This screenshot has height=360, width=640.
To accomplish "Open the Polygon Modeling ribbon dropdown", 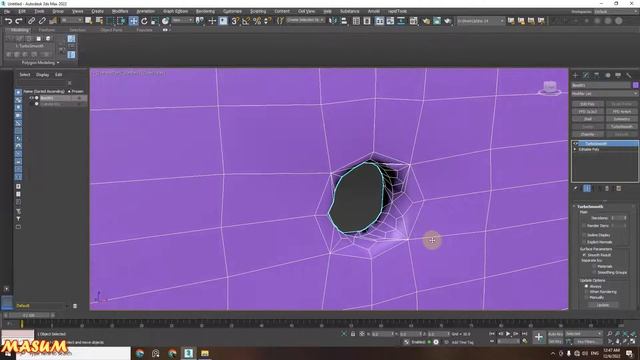I will (x=40, y=63).
